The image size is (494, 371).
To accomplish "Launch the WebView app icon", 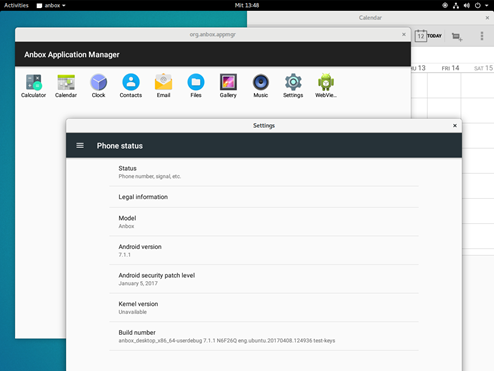I will (326, 86).
